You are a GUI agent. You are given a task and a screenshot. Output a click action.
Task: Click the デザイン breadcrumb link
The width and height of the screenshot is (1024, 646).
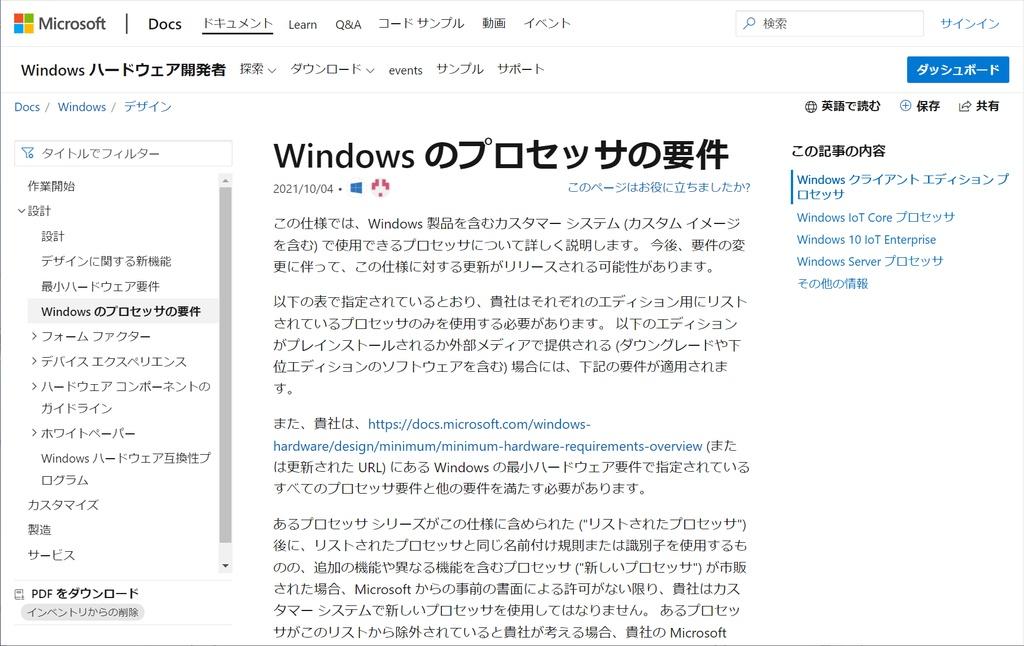[x=148, y=106]
